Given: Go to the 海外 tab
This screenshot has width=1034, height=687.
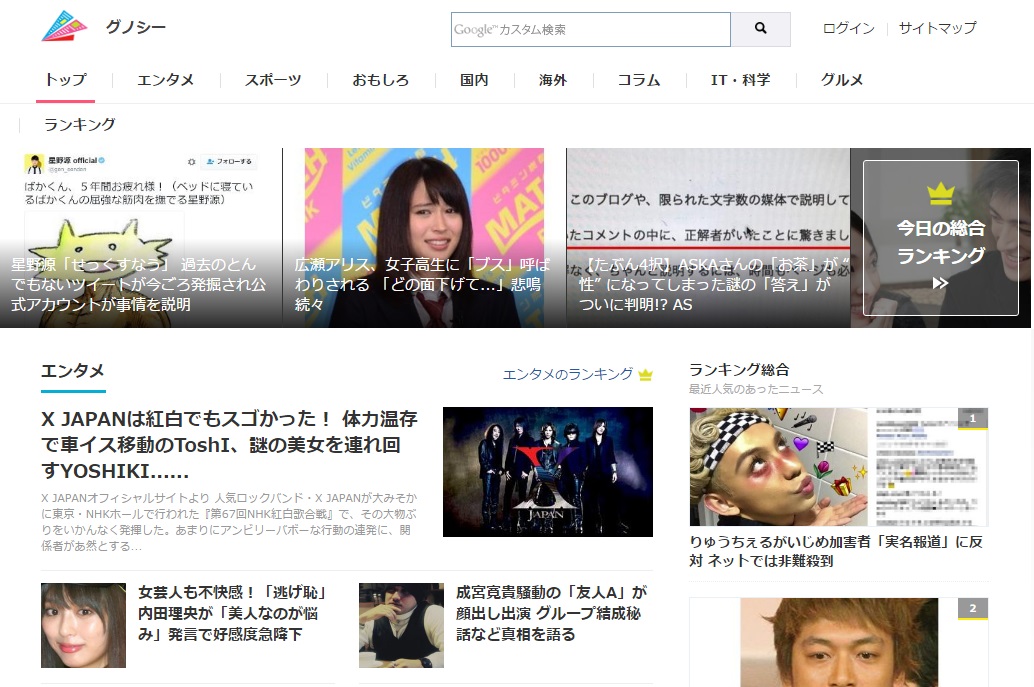Looking at the screenshot, I should tap(553, 80).
